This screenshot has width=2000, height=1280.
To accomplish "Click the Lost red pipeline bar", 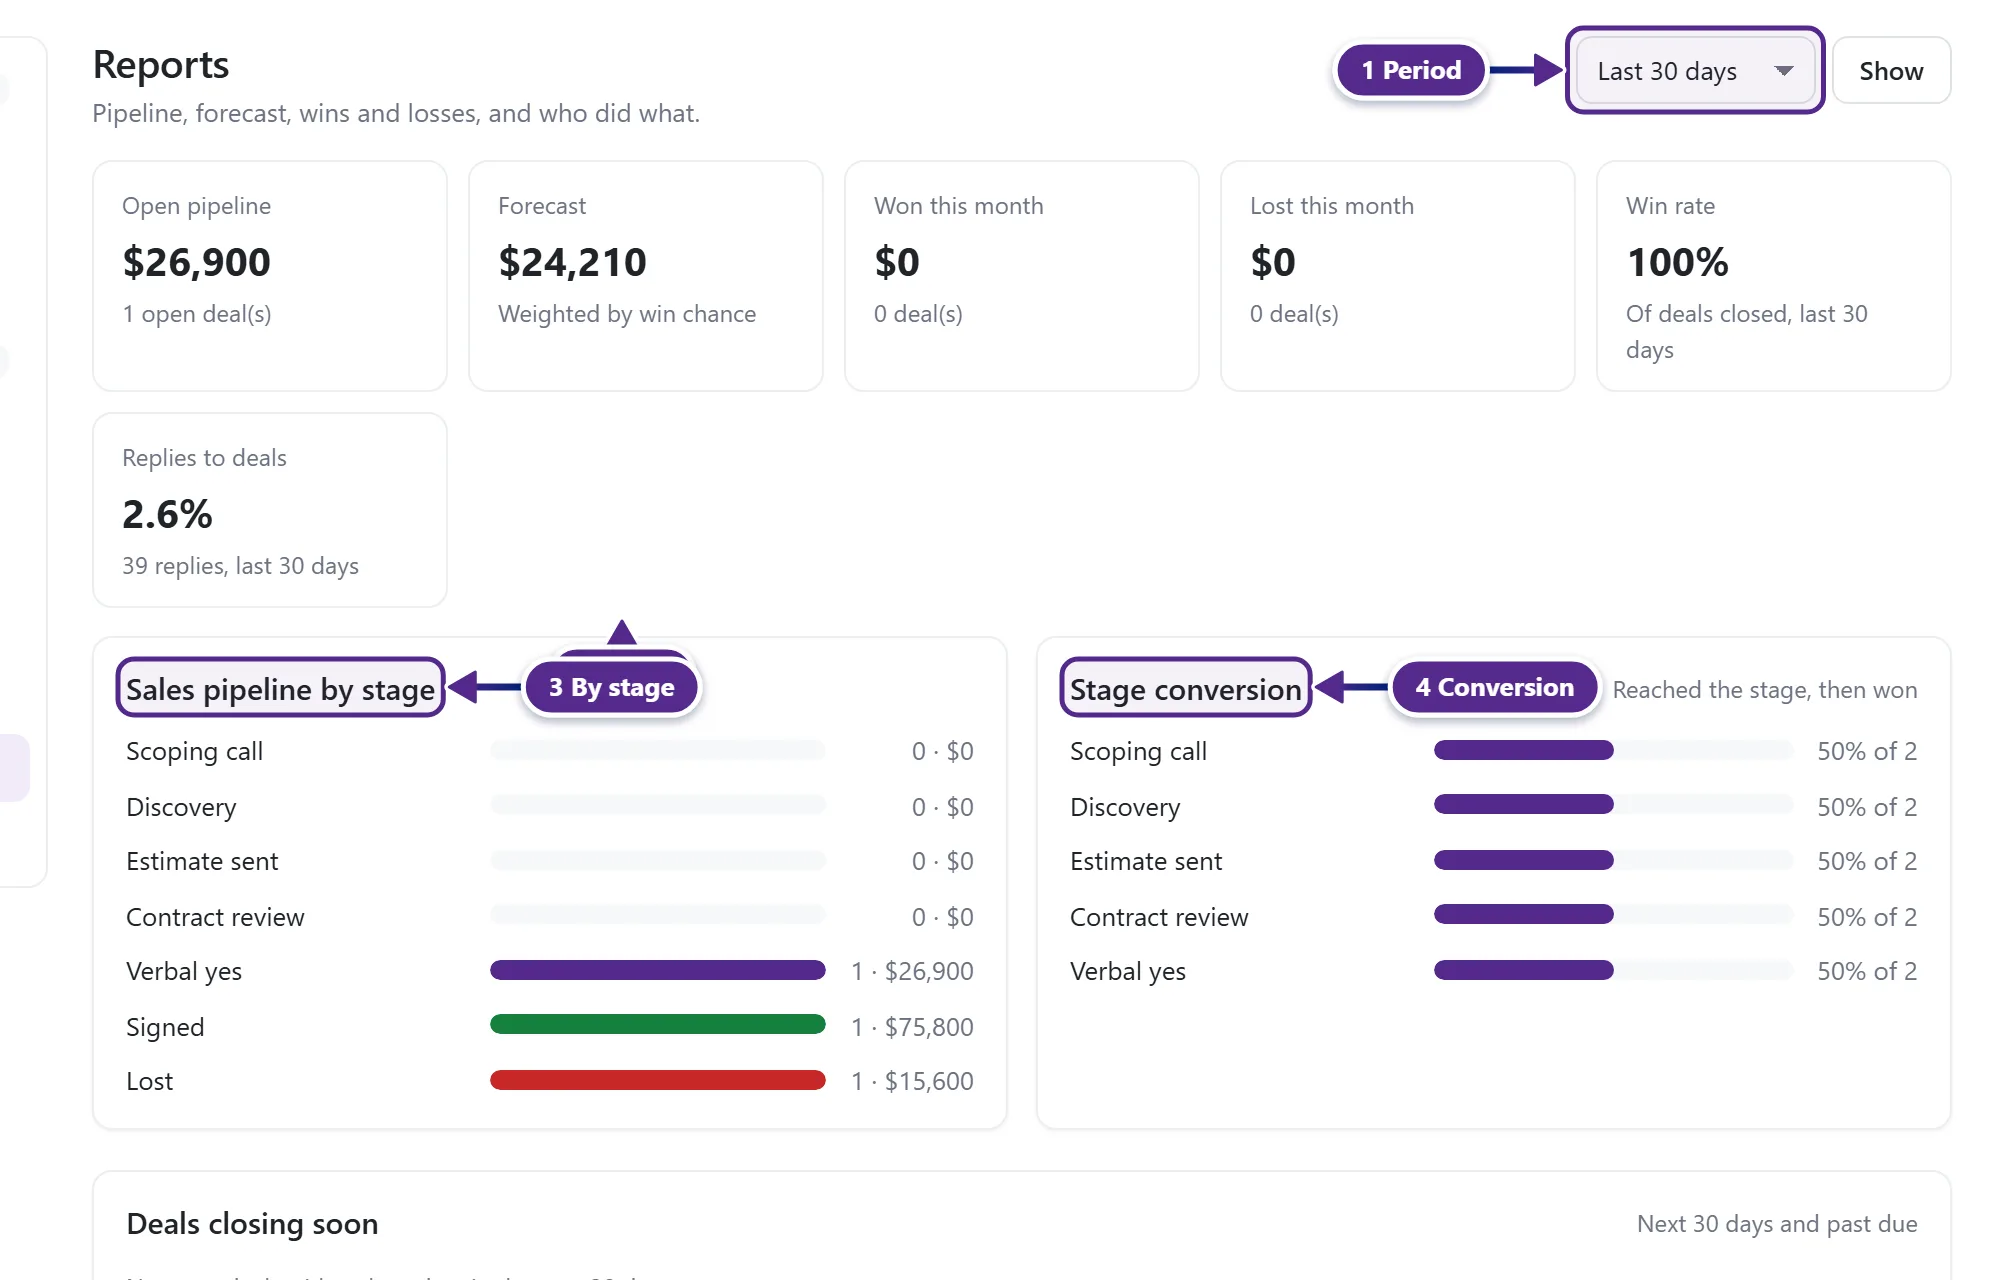I will click(658, 1080).
